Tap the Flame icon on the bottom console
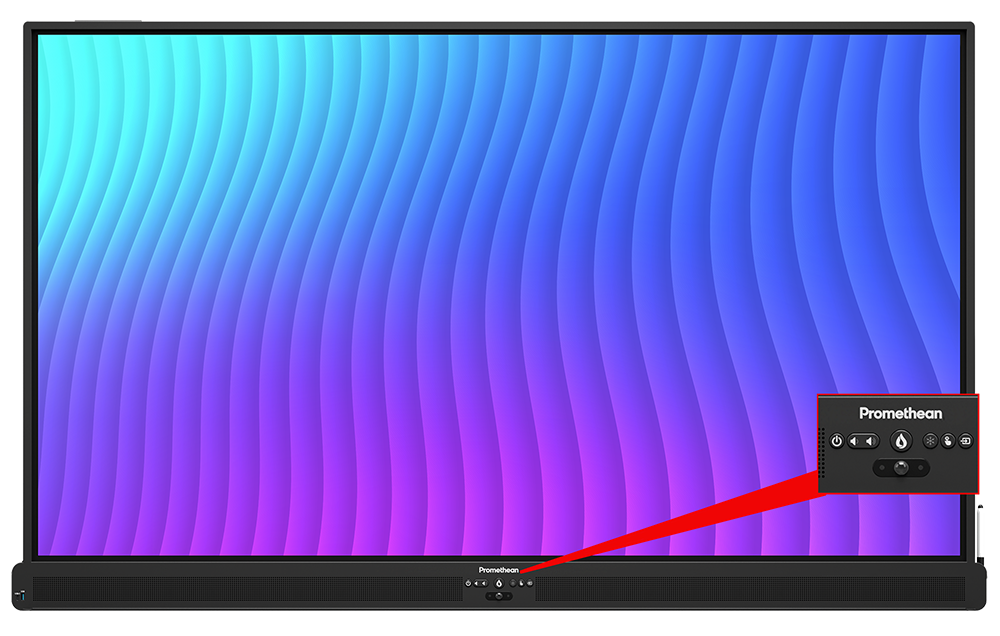 (499, 582)
